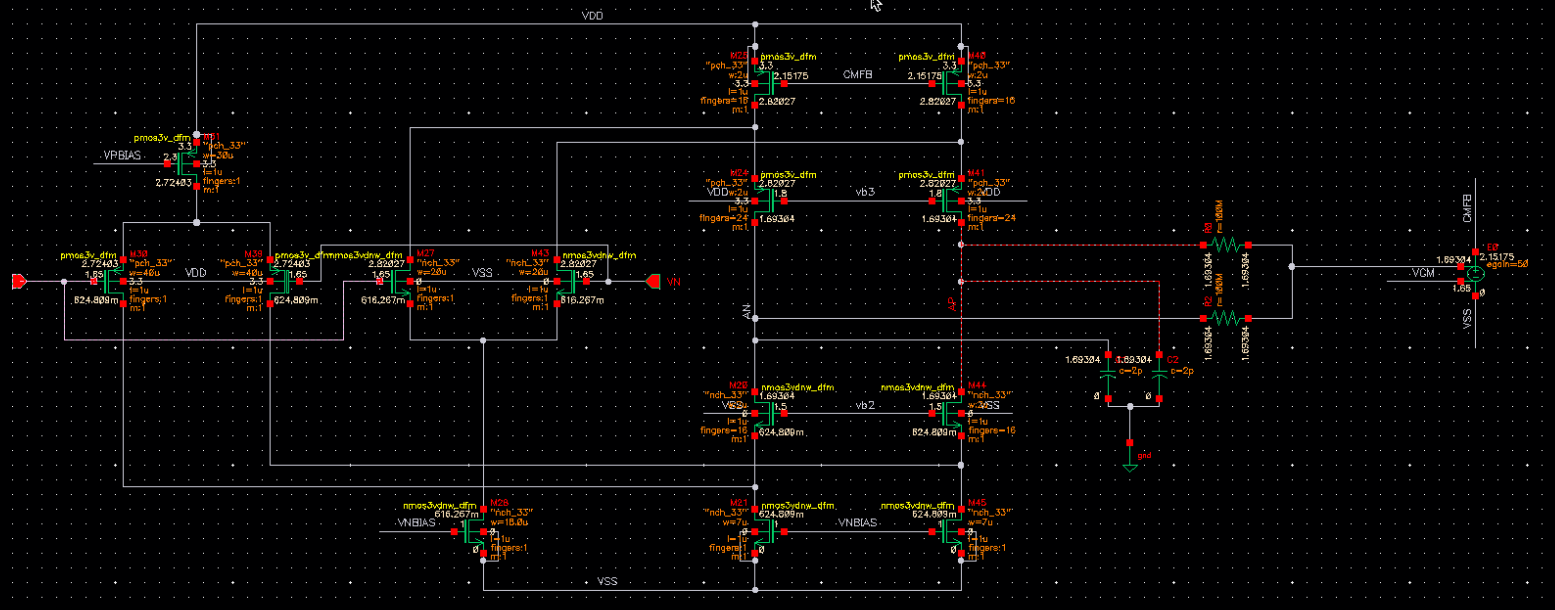Click VDD label between M30 and M39
1555x610 pixels.
pyautogui.click(x=196, y=273)
